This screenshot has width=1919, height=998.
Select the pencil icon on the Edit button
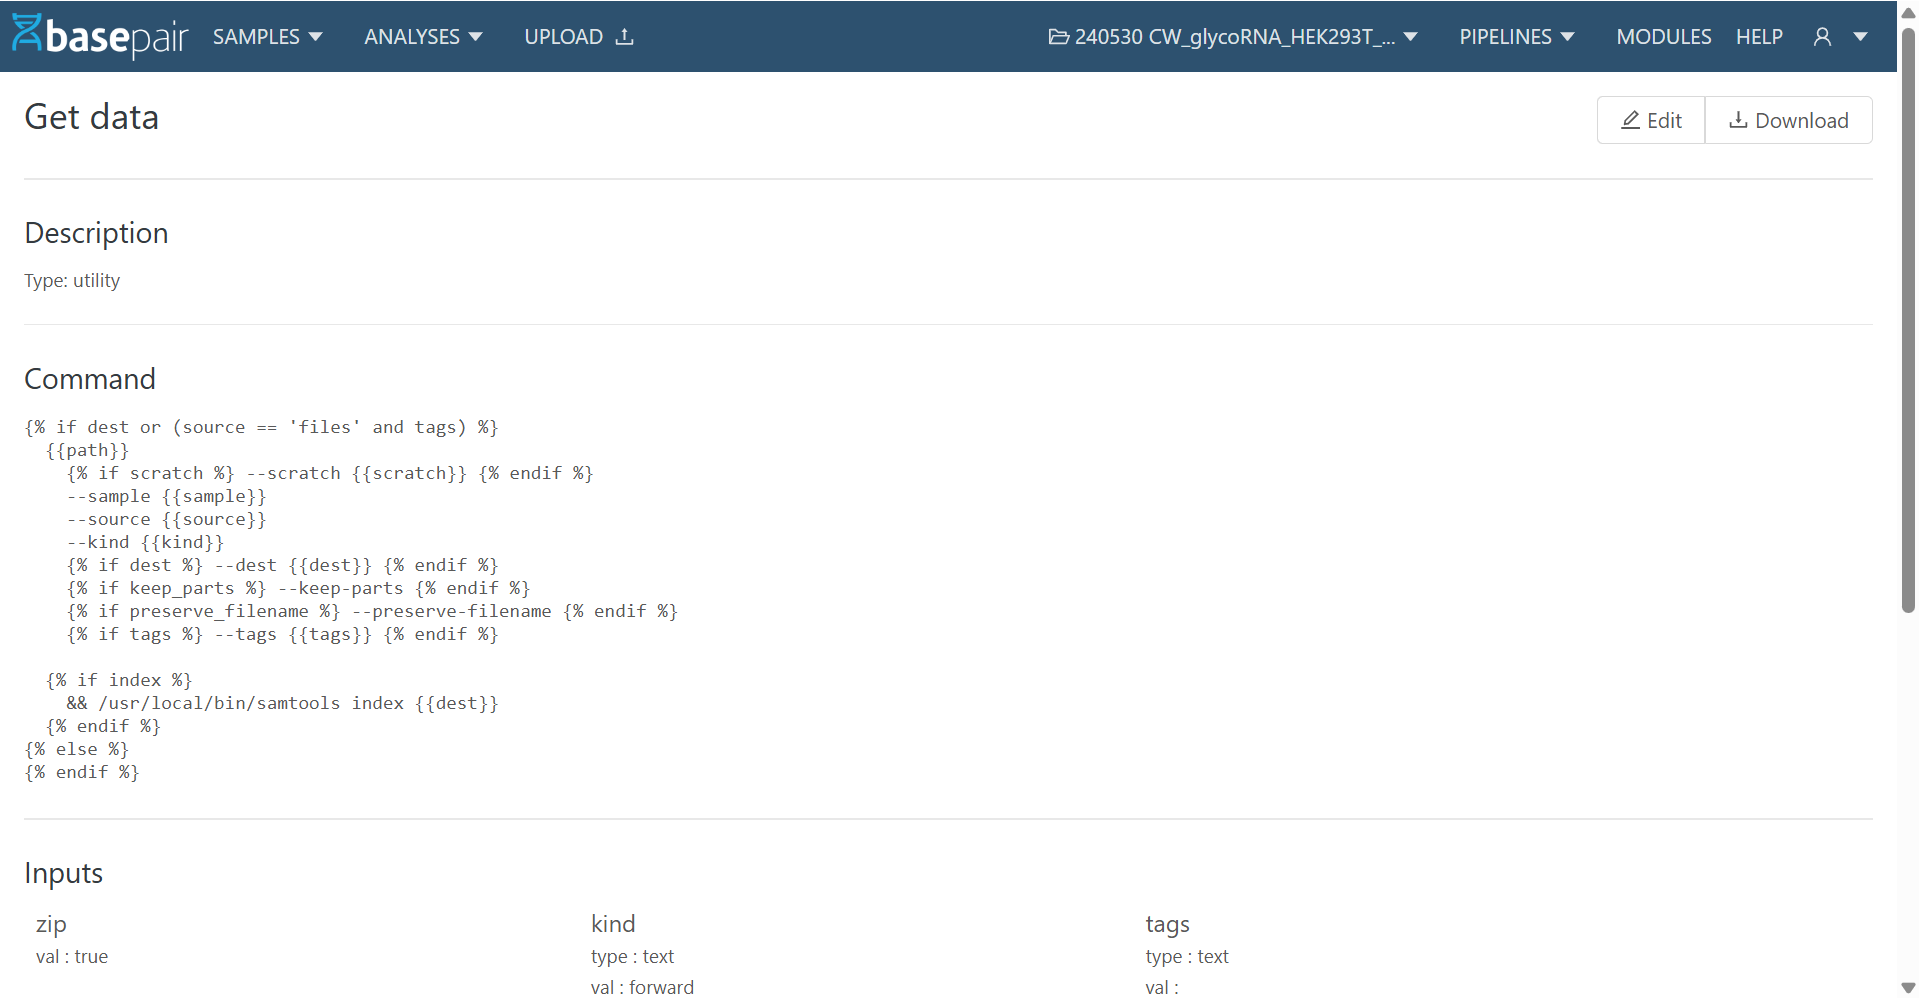click(x=1630, y=120)
